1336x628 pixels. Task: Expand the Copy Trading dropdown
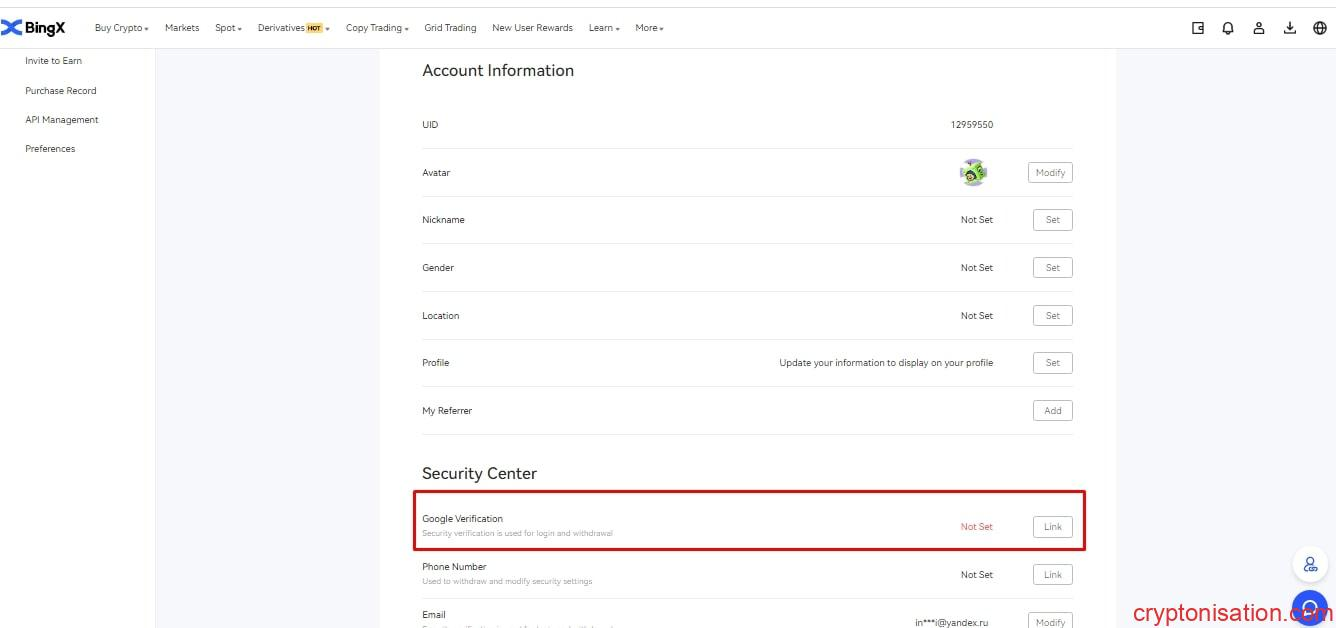[377, 28]
